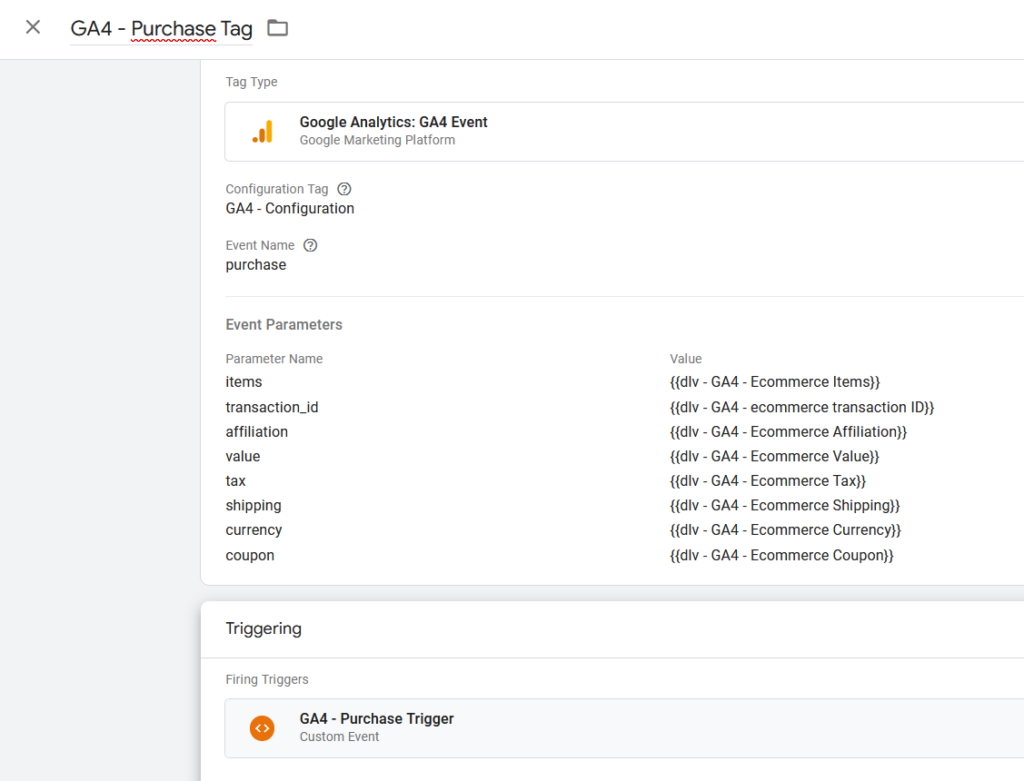Screen dimensions: 1024x781
Task: Open help icon next to Configuration Tag
Action: [344, 189]
